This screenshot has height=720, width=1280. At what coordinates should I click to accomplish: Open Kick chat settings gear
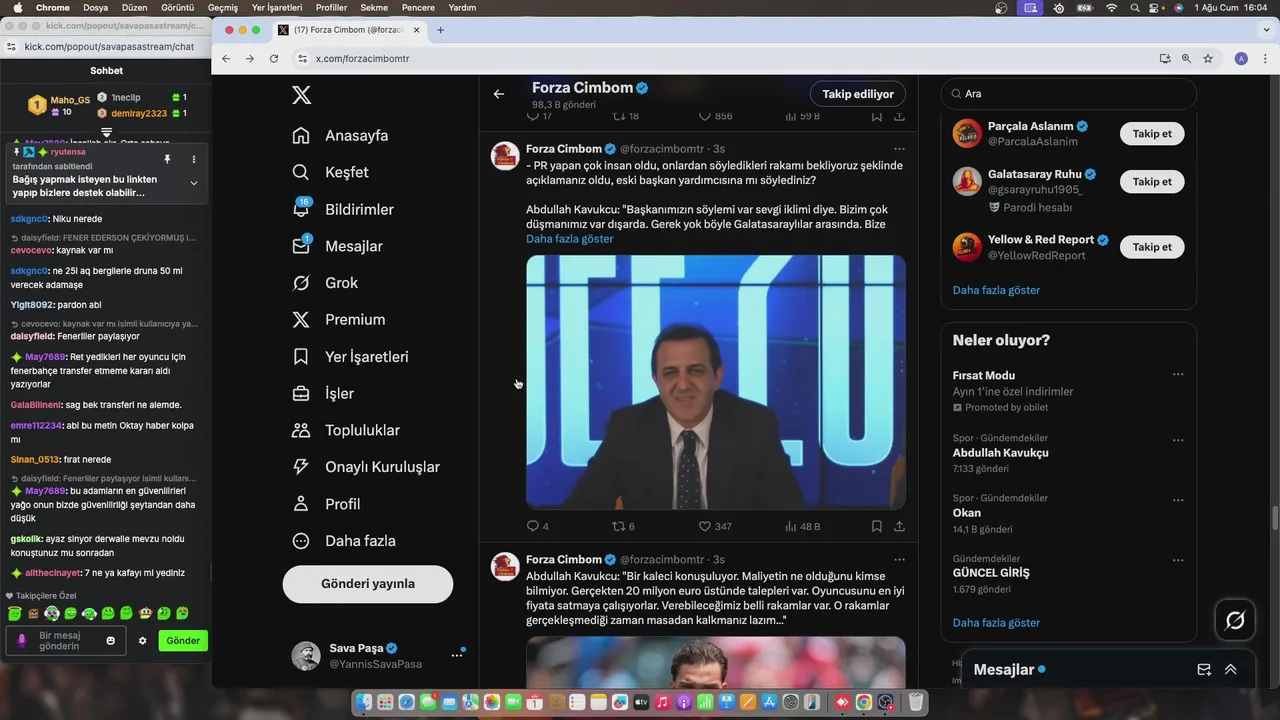coord(142,641)
